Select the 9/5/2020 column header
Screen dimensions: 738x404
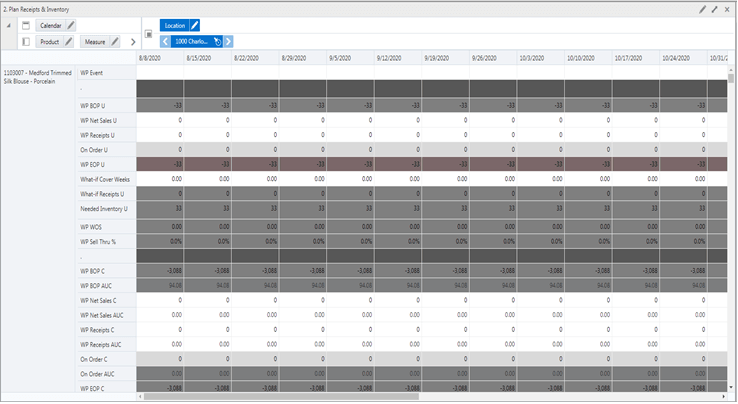click(350, 58)
